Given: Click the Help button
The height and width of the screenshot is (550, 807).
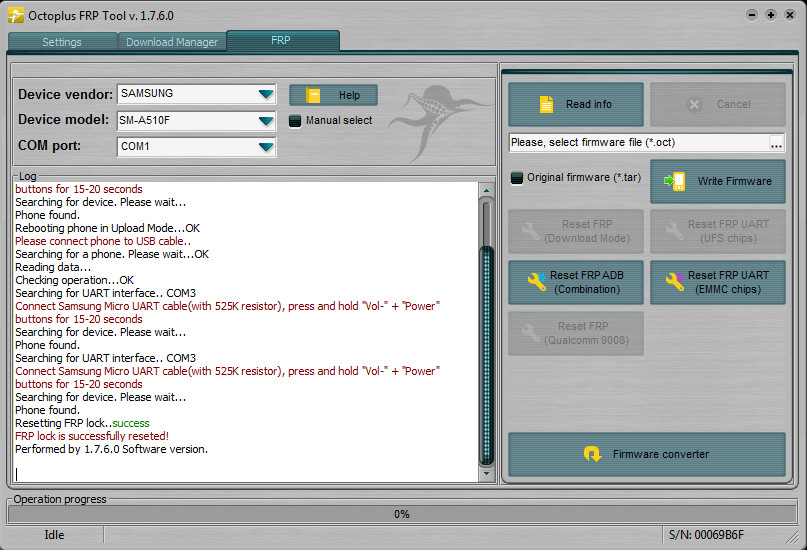Looking at the screenshot, I should 333,95.
